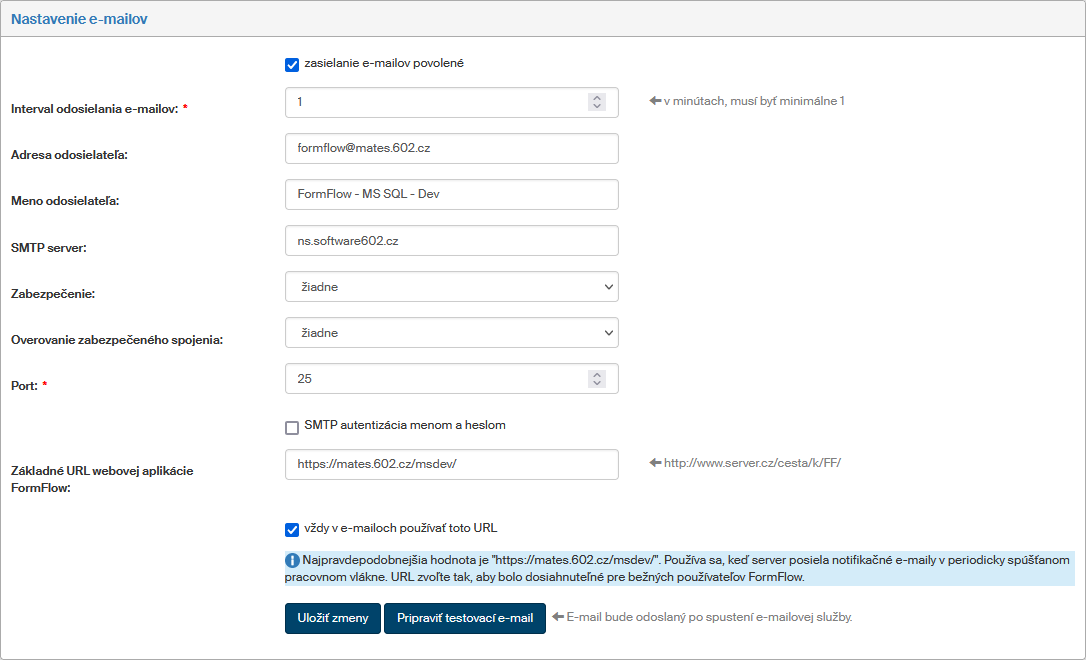Viewport: 1086px width, 660px height.
Task: Click the email sending interval input
Action: click(435, 102)
